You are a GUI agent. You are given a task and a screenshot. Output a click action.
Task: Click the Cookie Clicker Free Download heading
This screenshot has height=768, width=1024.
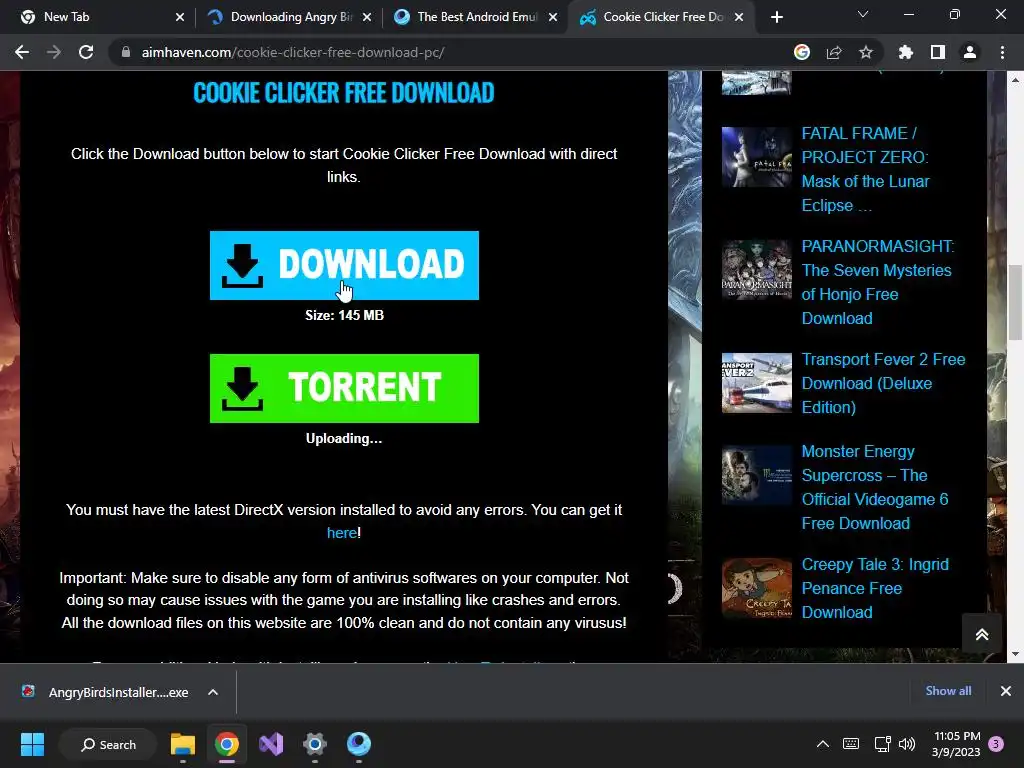point(344,93)
